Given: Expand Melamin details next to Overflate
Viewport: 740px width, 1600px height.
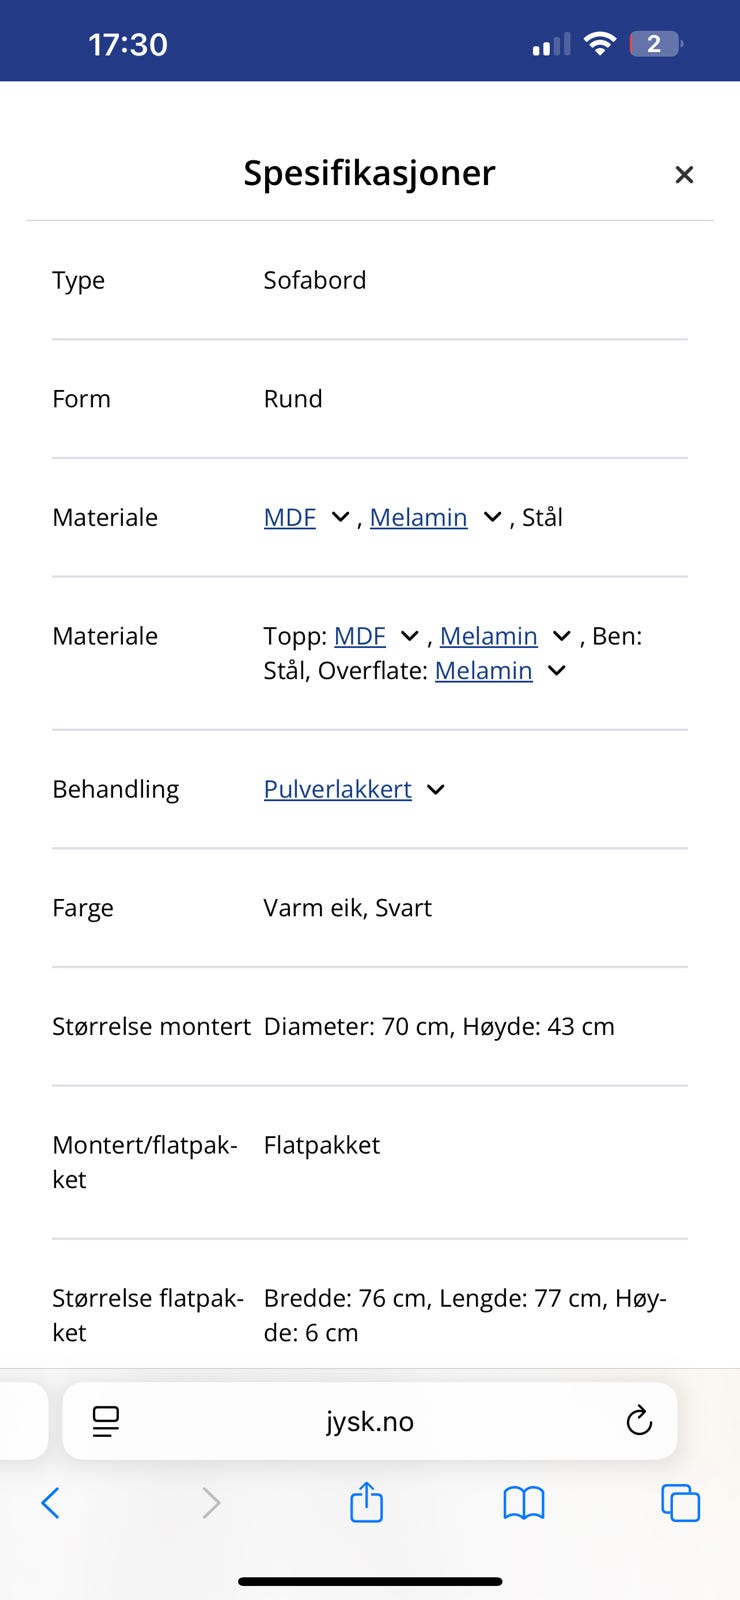Looking at the screenshot, I should (556, 671).
